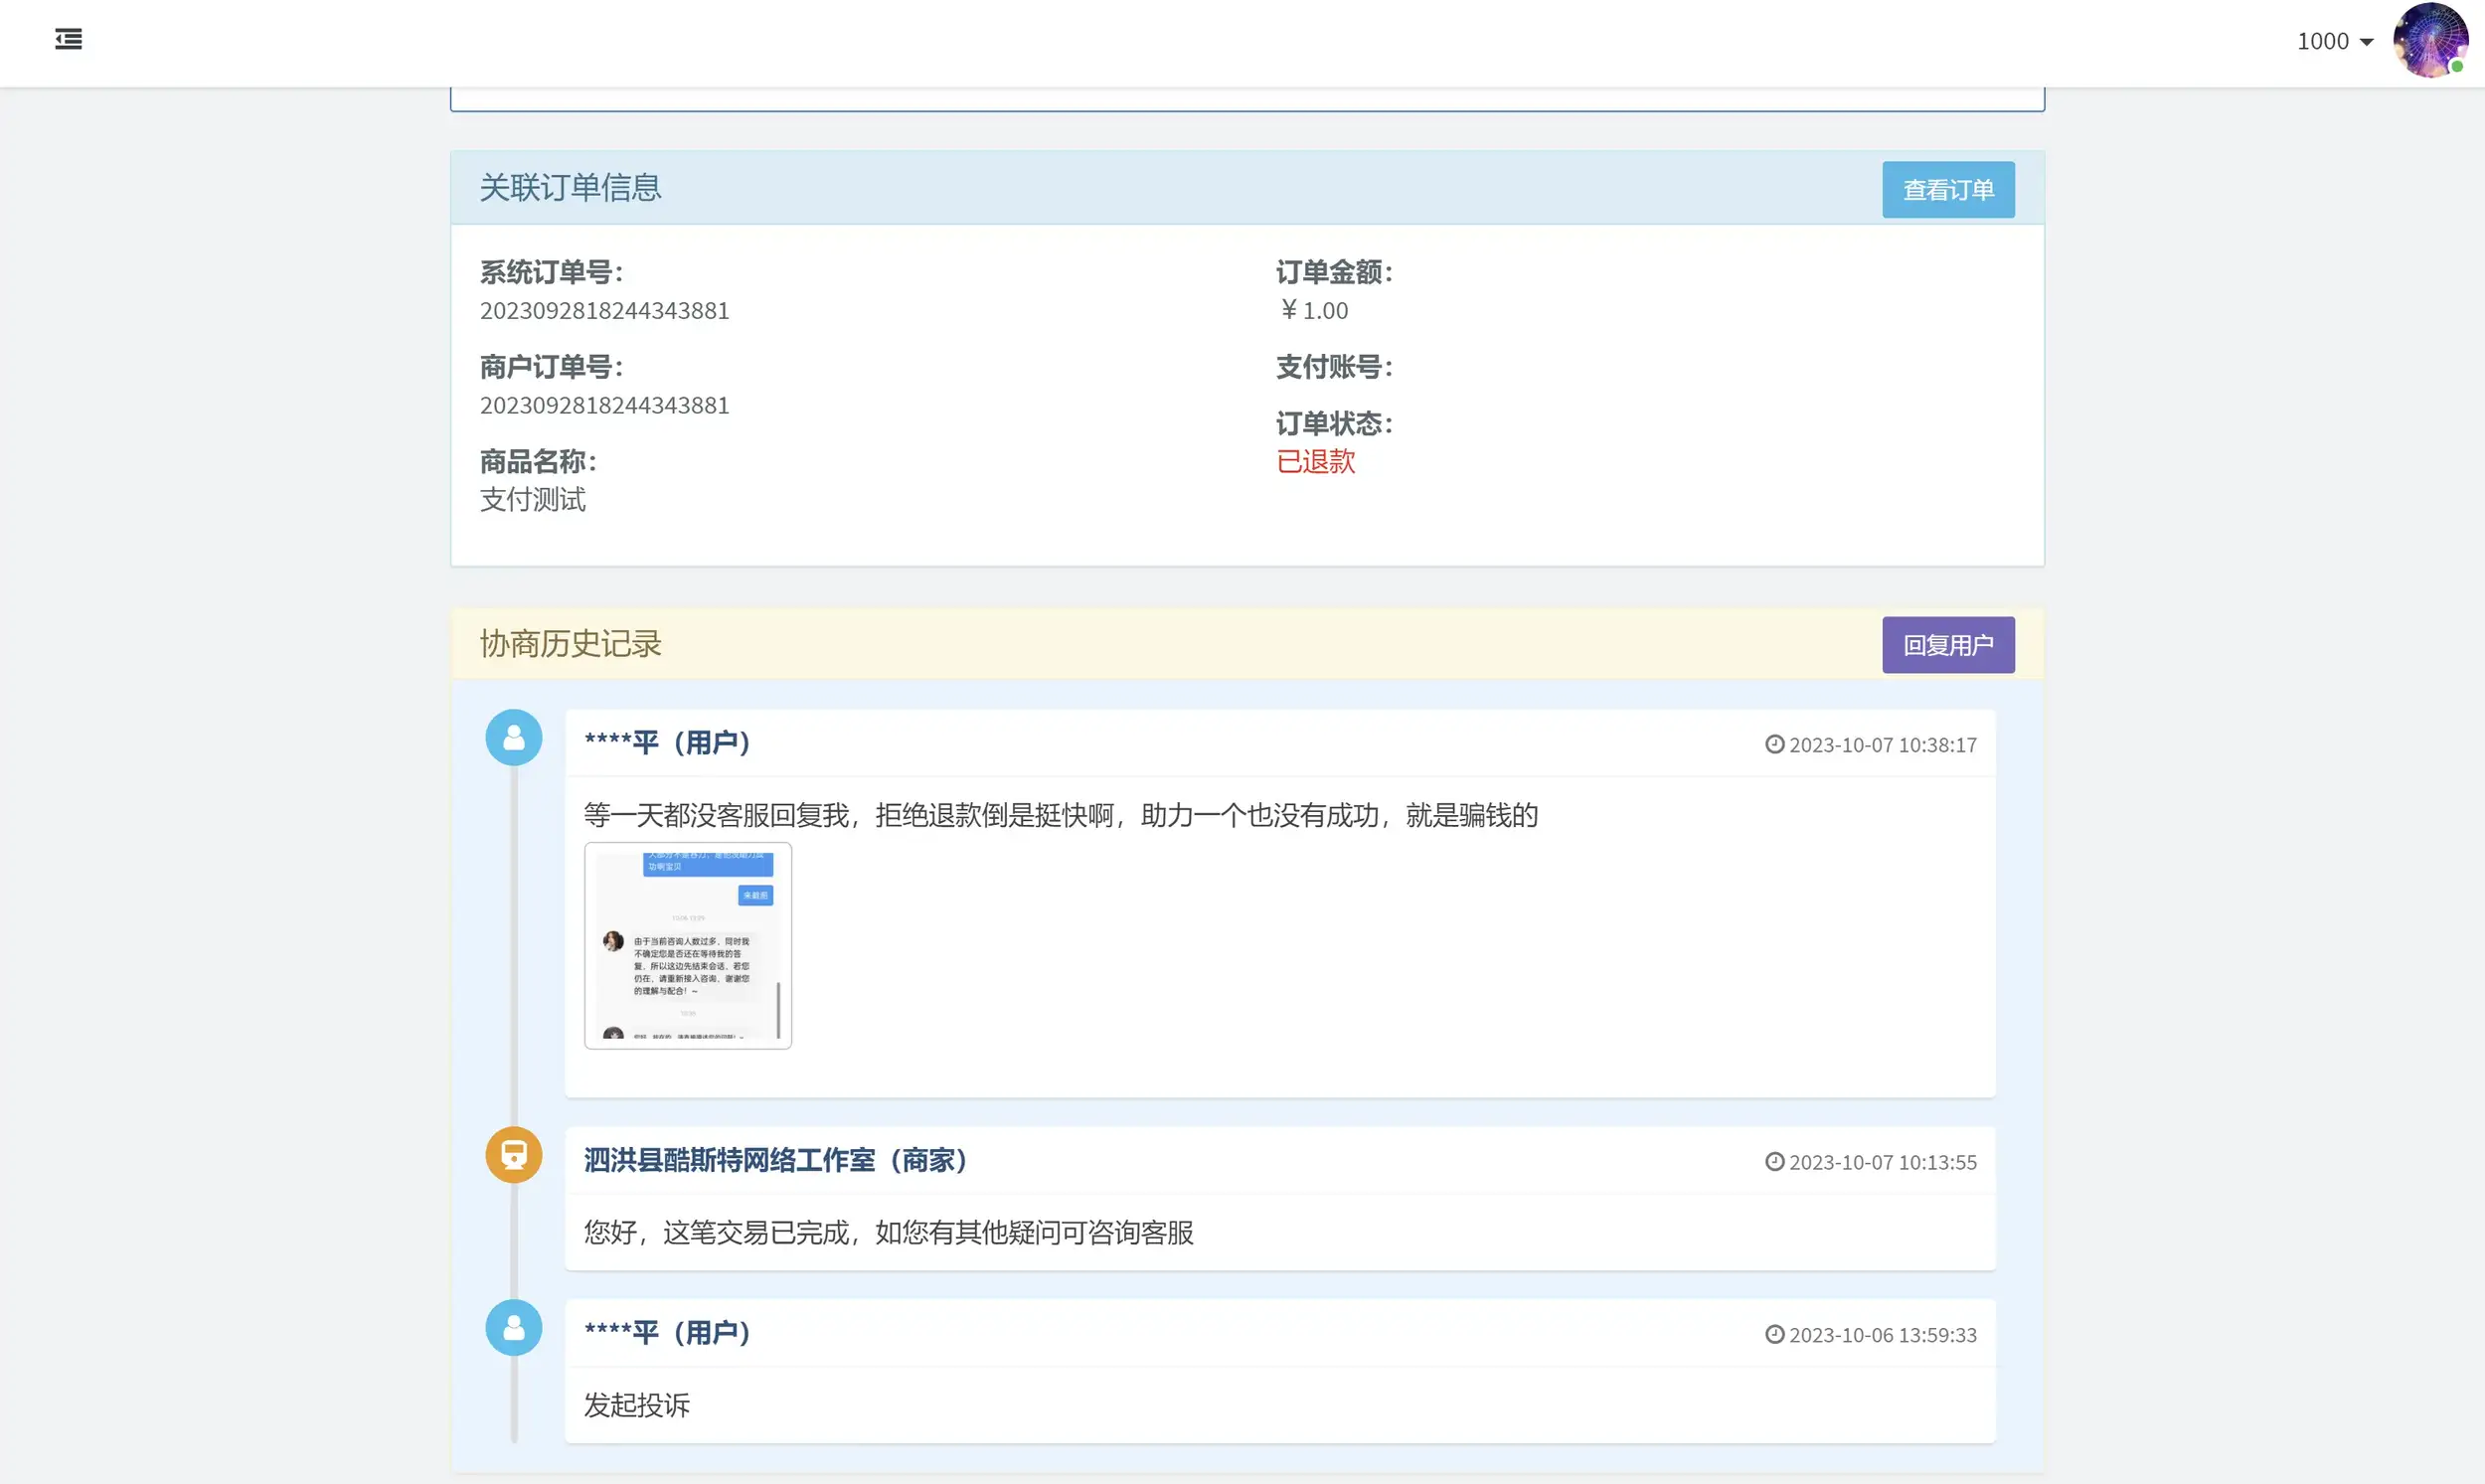Click the 泗洪县酷斯特网络工作室（商家）name
This screenshot has height=1484, width=2485.
[x=775, y=1161]
